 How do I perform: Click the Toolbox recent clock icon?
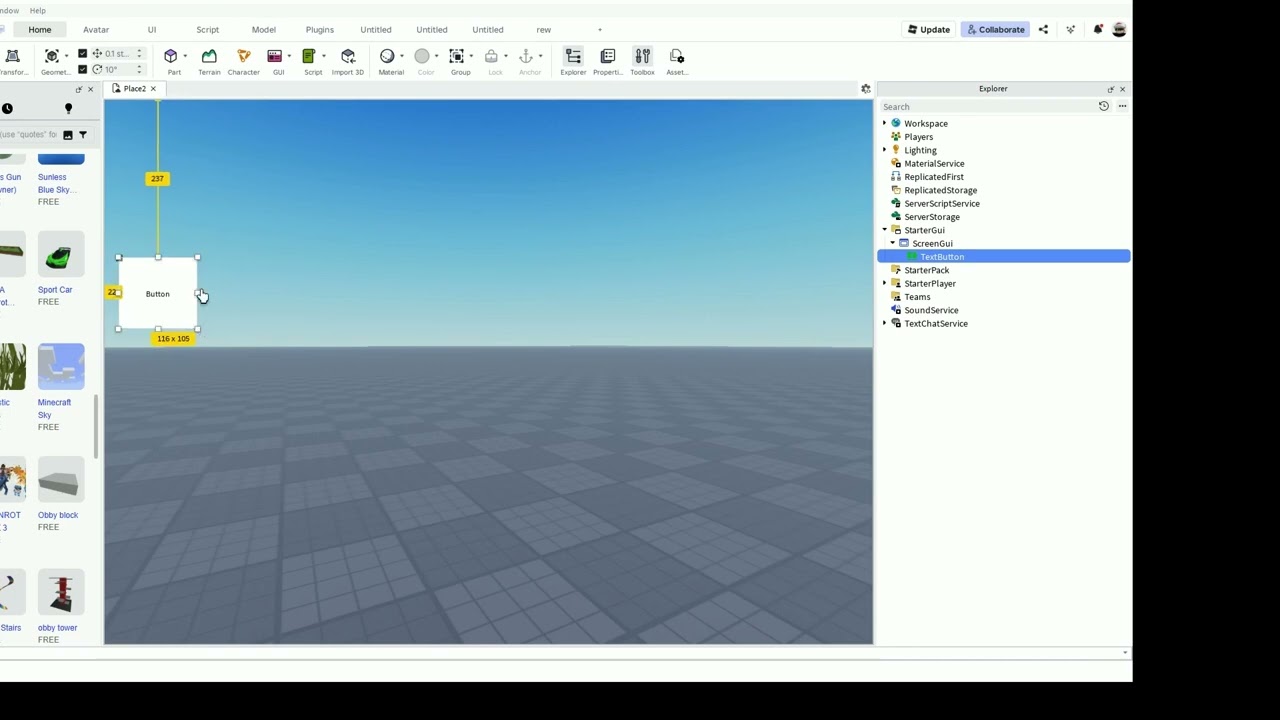point(7,108)
